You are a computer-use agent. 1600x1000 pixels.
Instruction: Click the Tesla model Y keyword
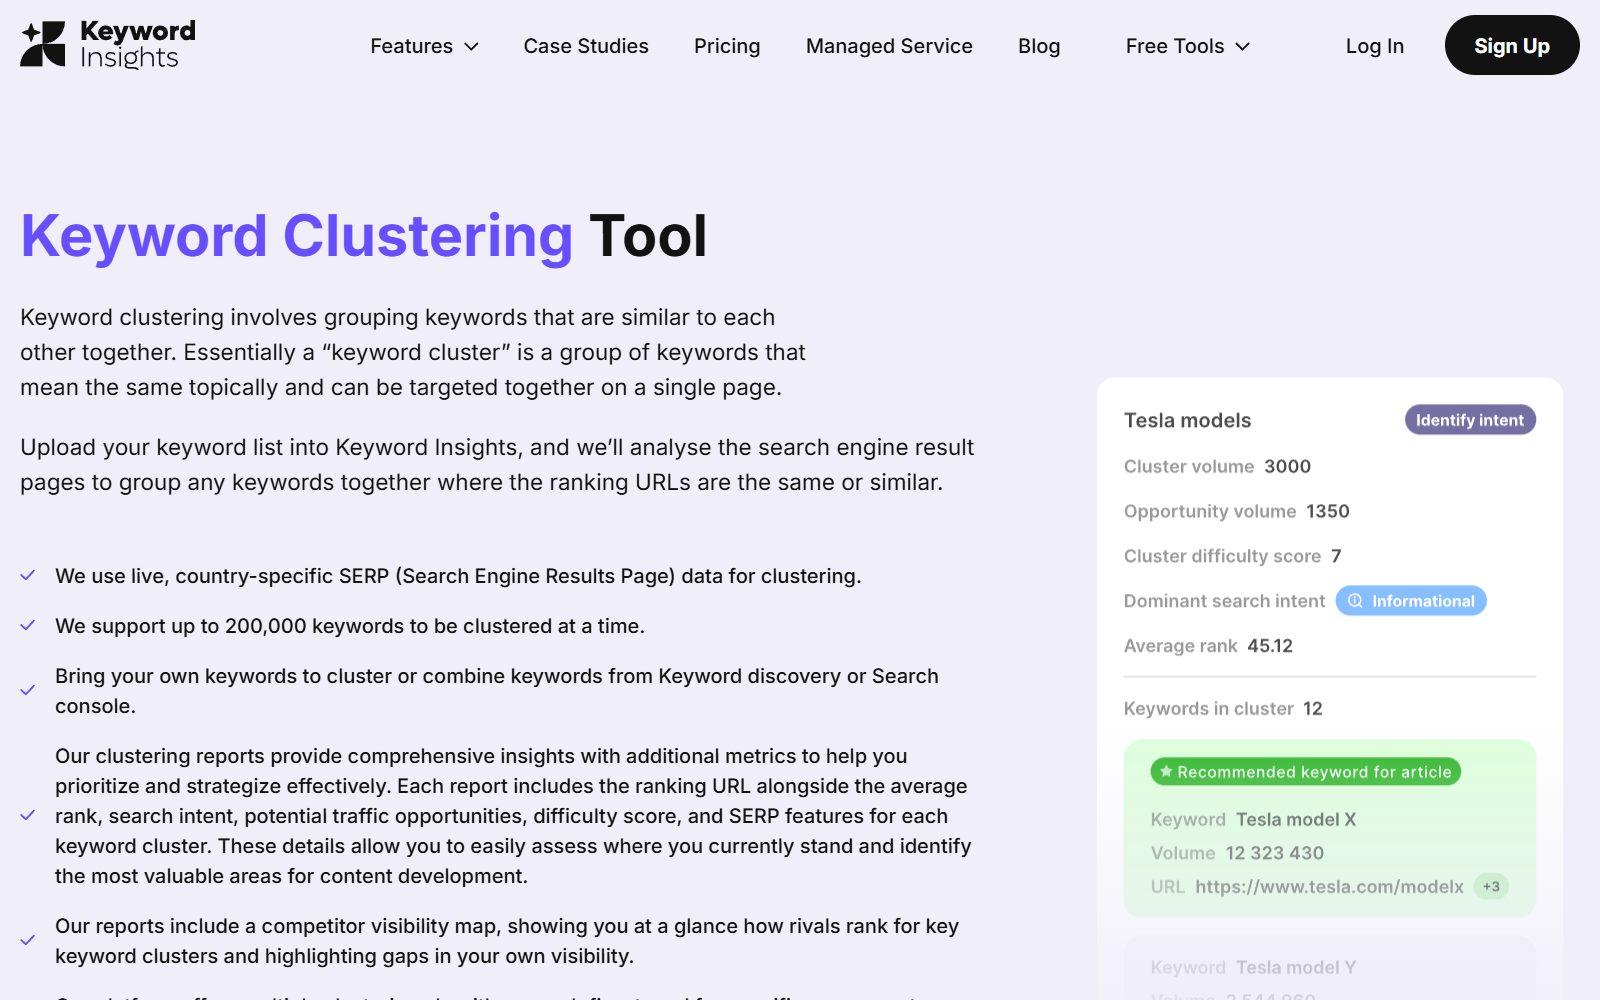coord(1296,968)
